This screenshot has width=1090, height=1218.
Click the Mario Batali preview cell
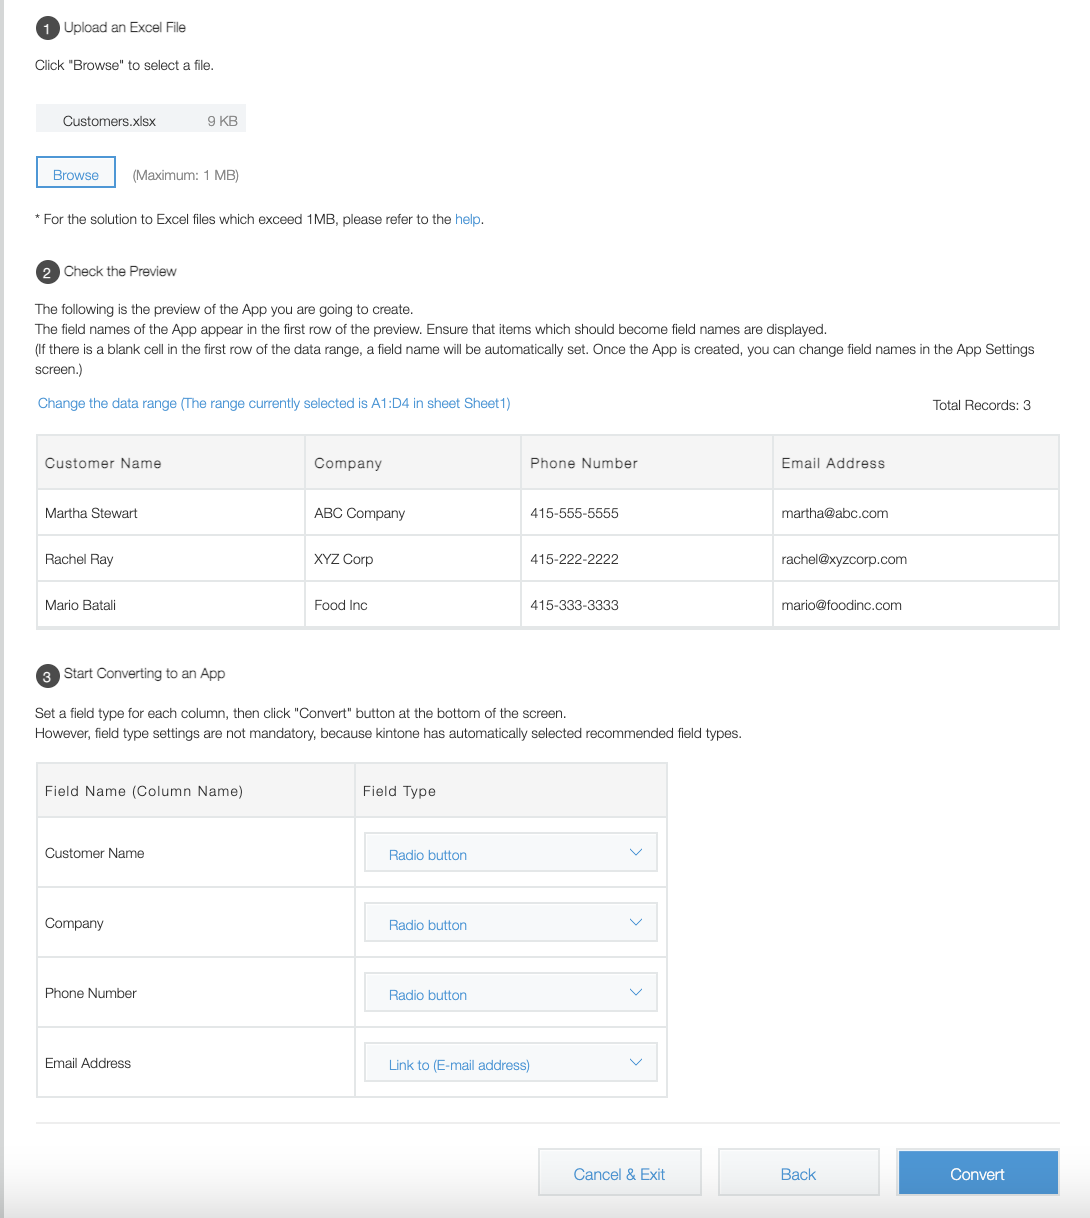click(x=81, y=605)
